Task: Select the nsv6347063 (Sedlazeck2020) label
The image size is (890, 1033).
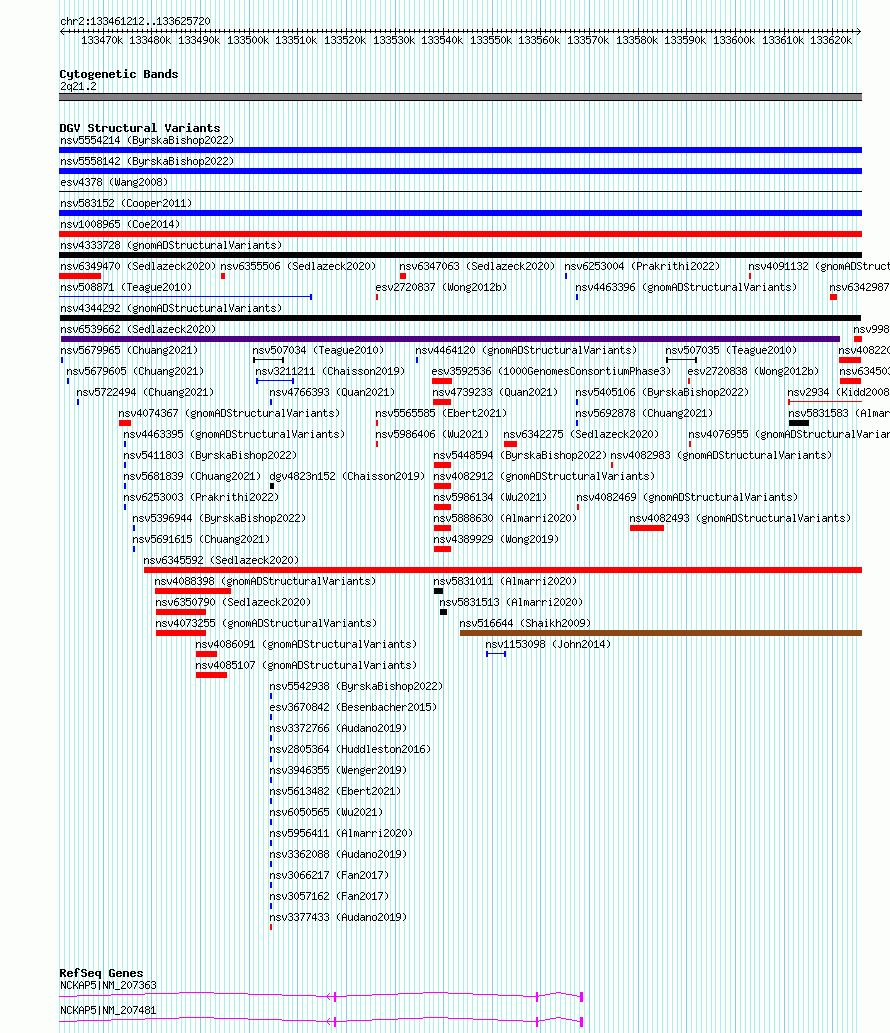Action: coord(477,267)
